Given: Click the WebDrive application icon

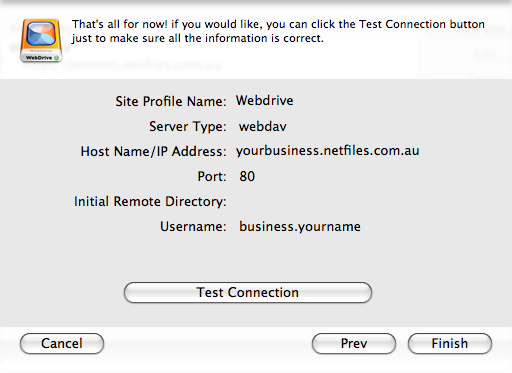Looking at the screenshot, I should (41, 40).
